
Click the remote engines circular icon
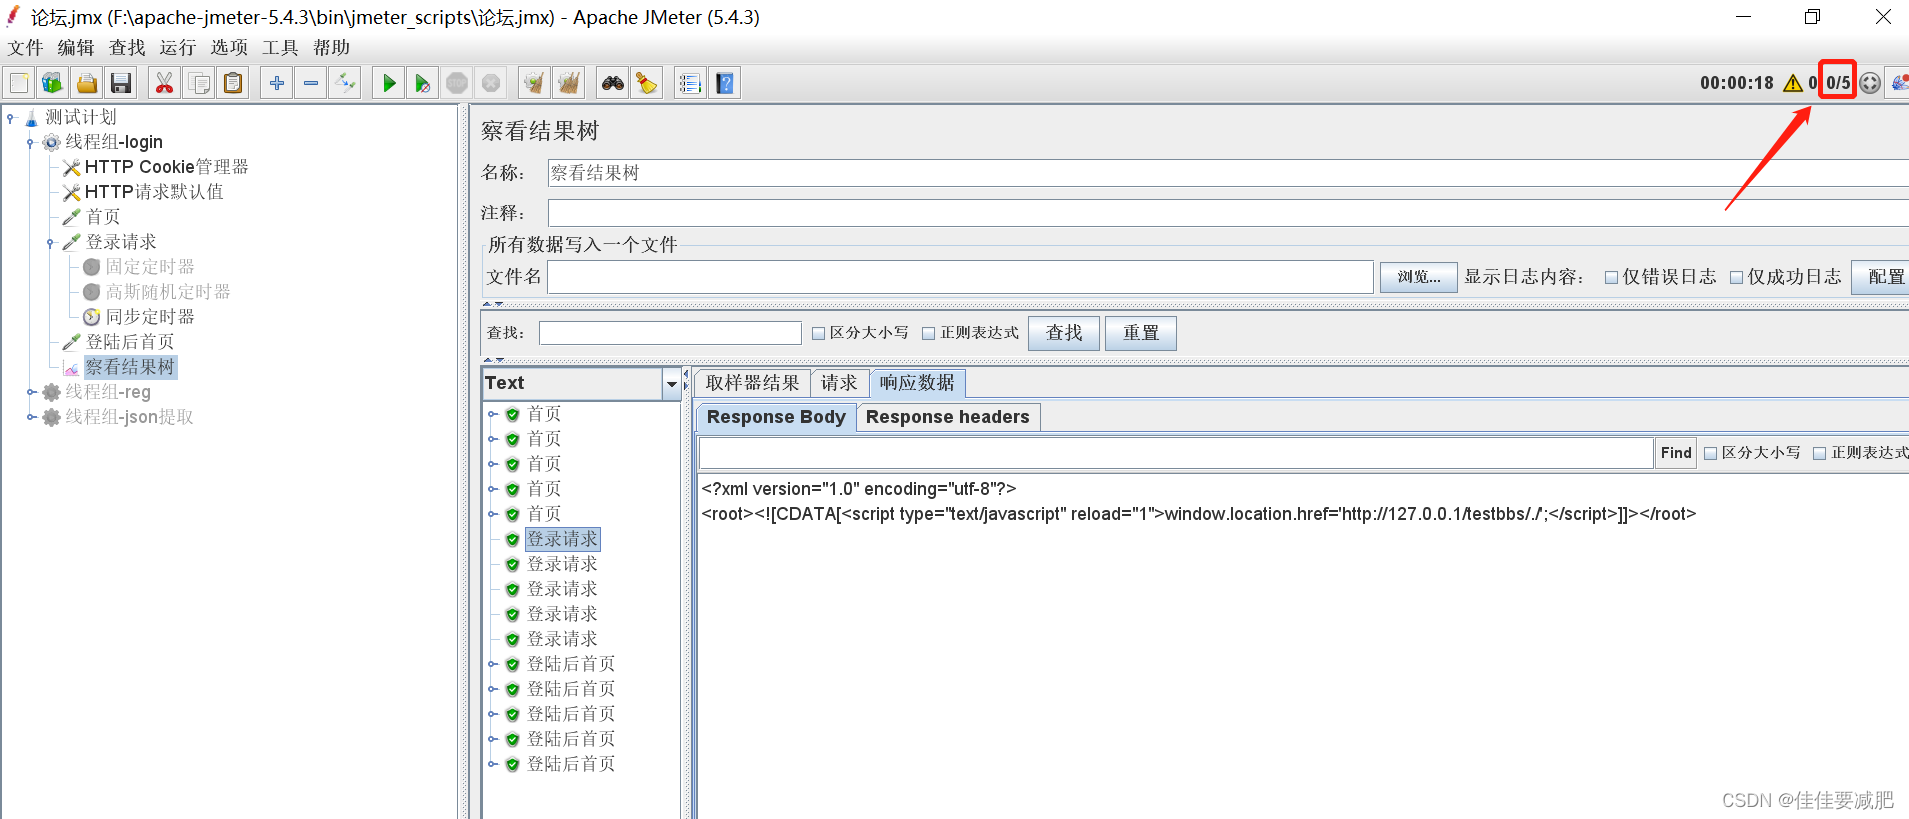coord(1870,83)
